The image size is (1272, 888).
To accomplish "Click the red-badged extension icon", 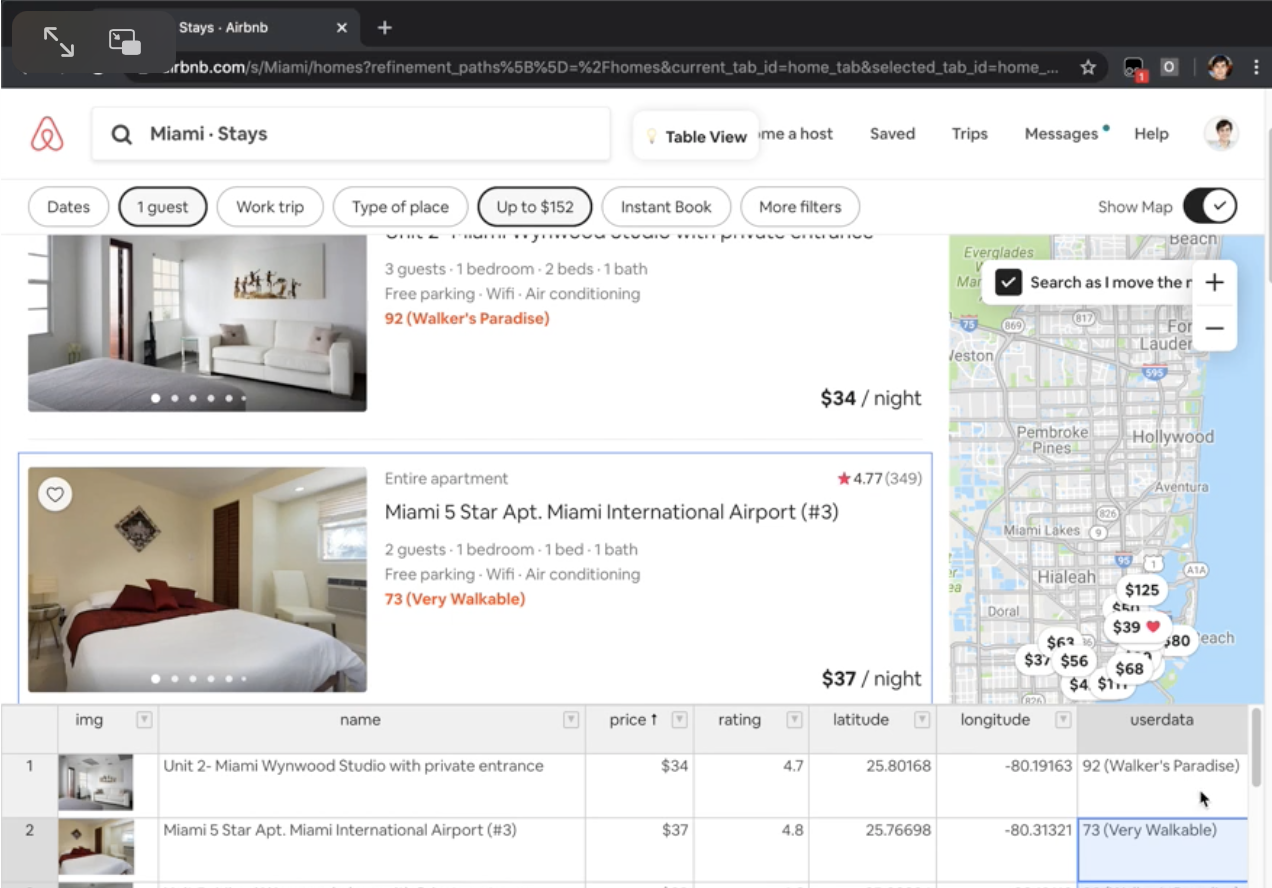I will 1134,68.
